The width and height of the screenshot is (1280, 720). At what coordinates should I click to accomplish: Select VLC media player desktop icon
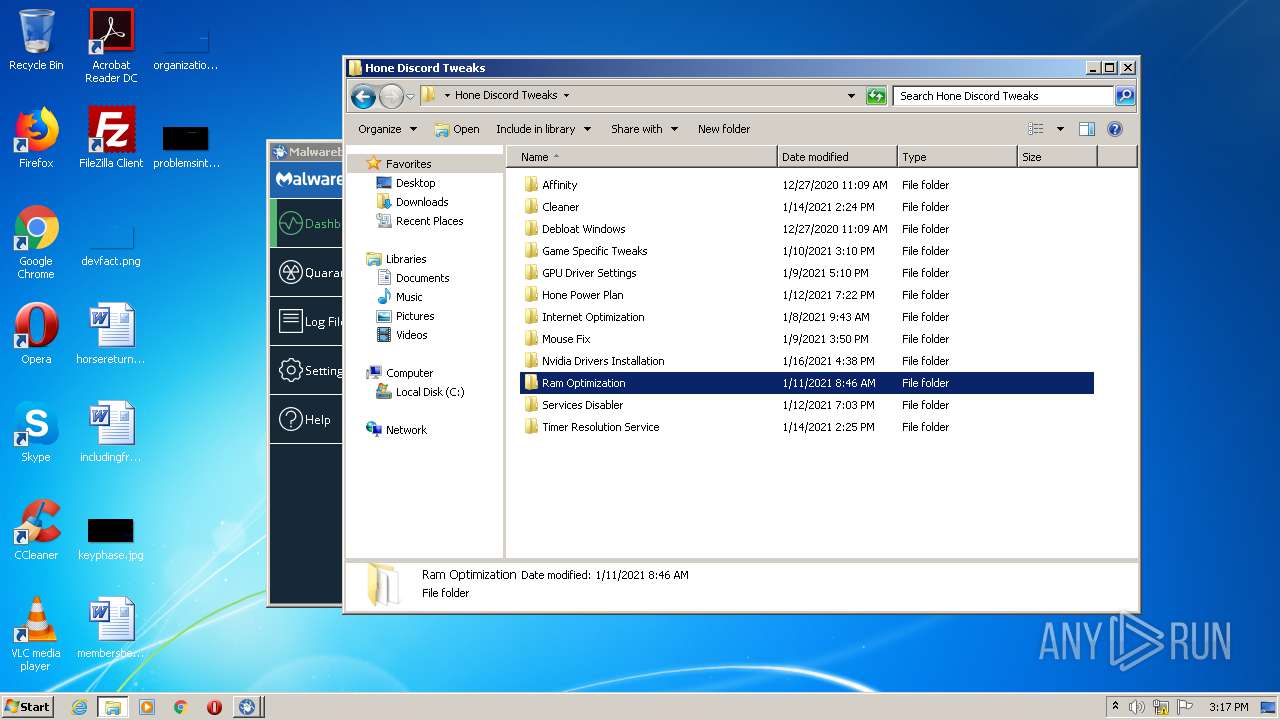(x=36, y=634)
